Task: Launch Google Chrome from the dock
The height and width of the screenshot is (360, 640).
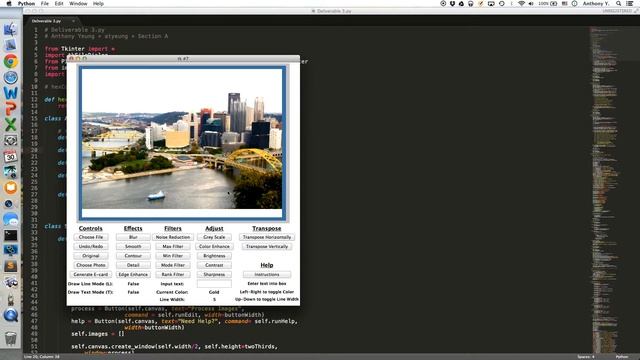Action: pos(11,61)
